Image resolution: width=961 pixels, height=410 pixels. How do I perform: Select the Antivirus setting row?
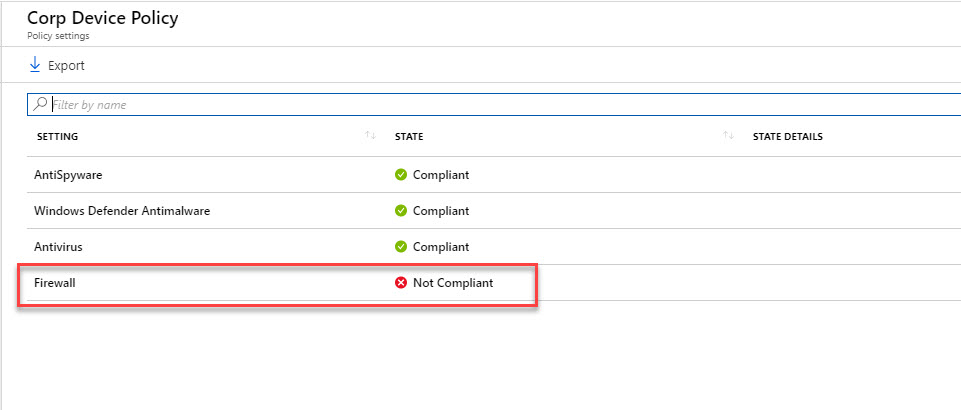click(494, 247)
